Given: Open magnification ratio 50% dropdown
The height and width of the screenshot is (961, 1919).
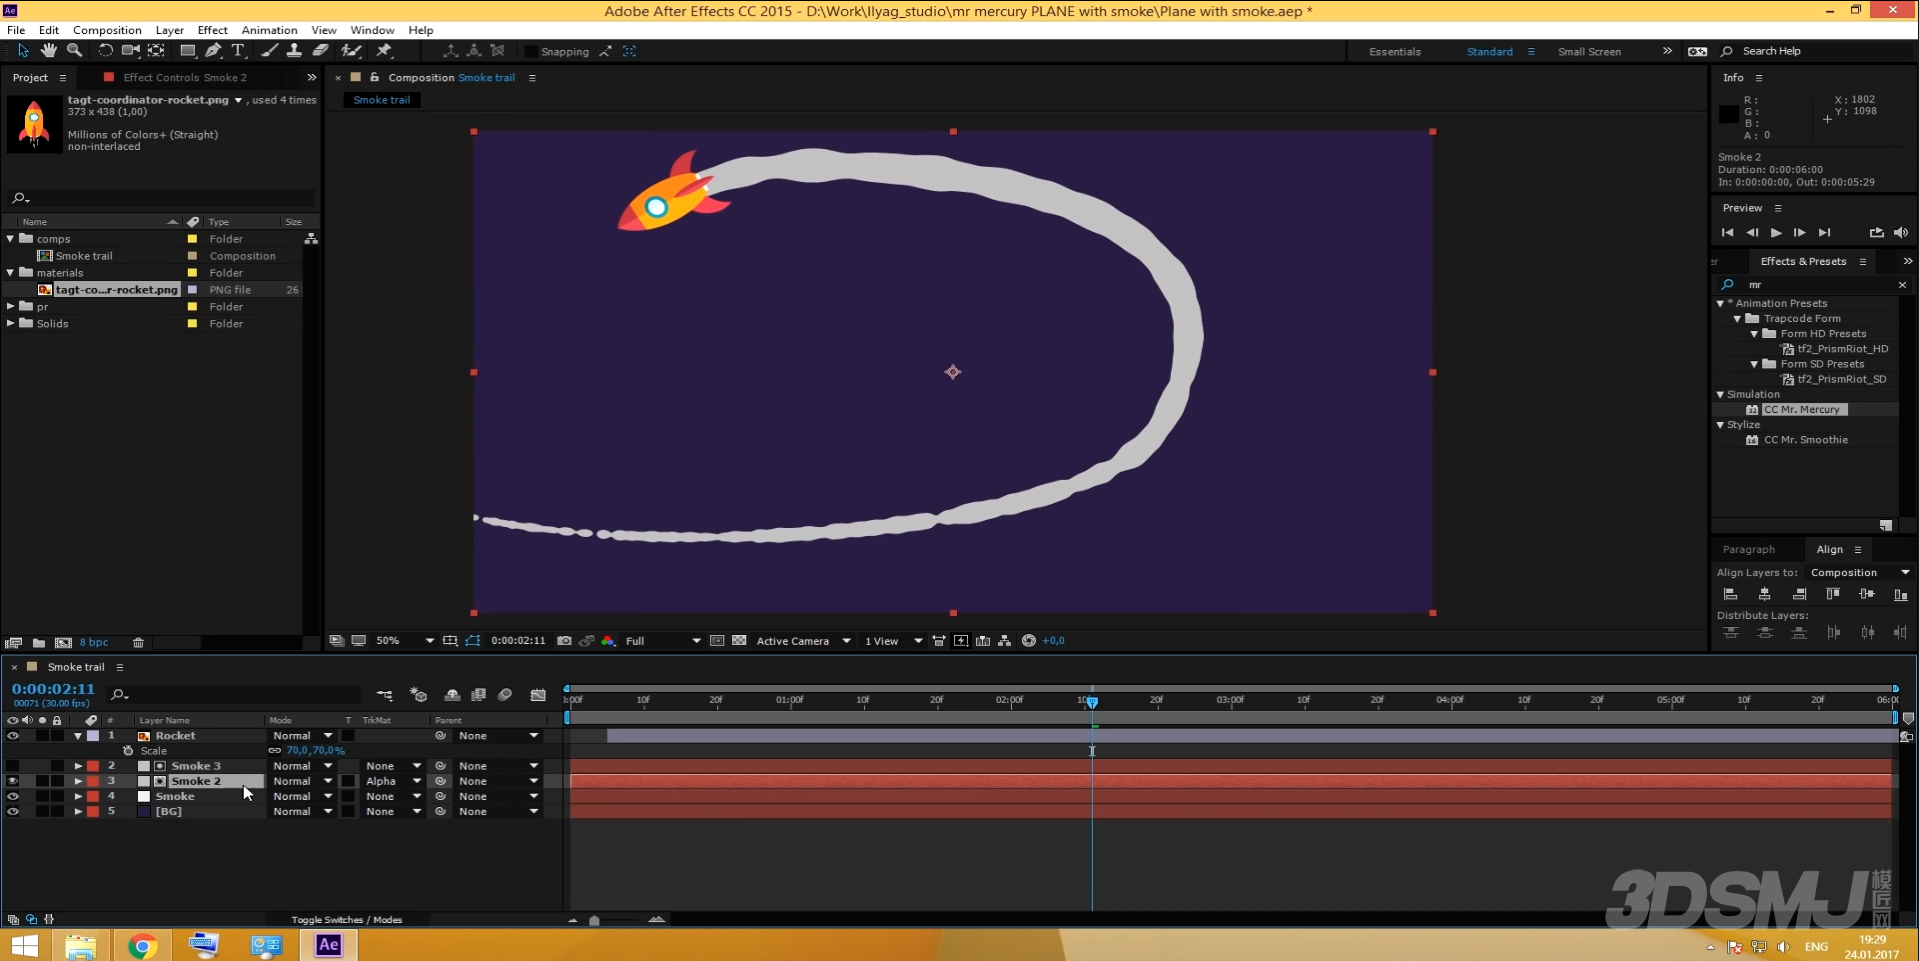Looking at the screenshot, I should point(405,641).
